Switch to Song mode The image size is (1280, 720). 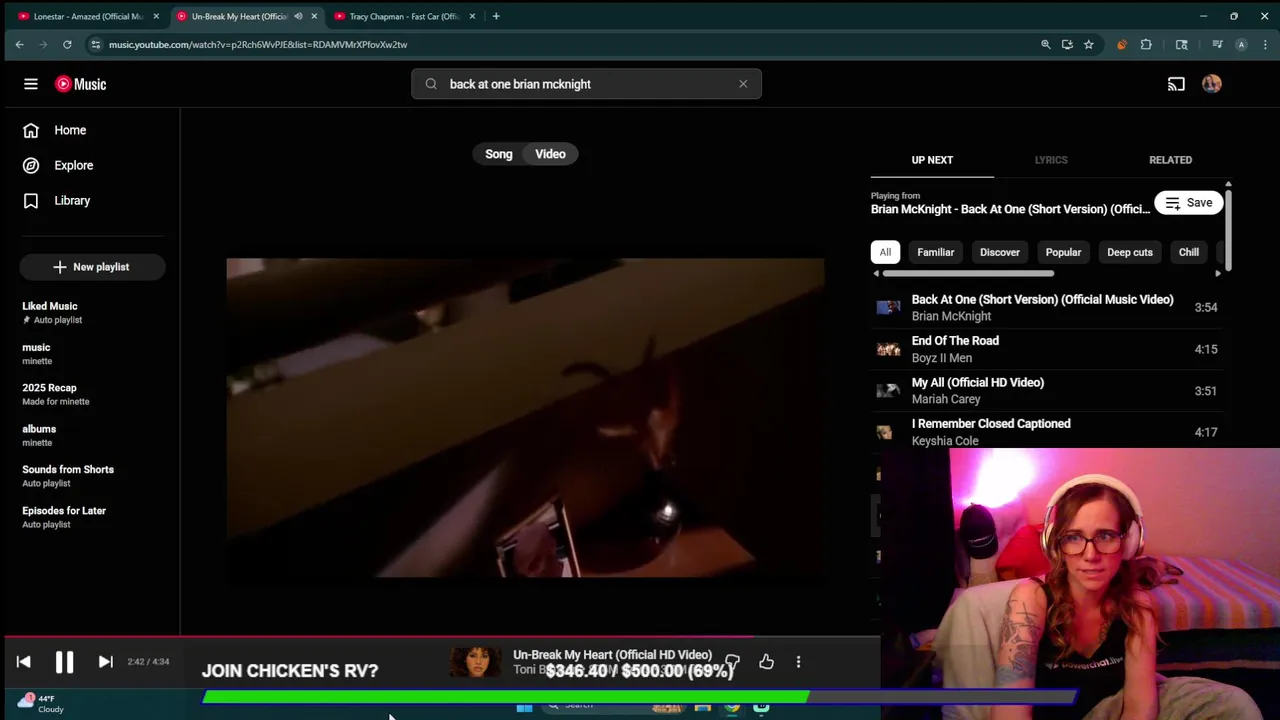[498, 154]
